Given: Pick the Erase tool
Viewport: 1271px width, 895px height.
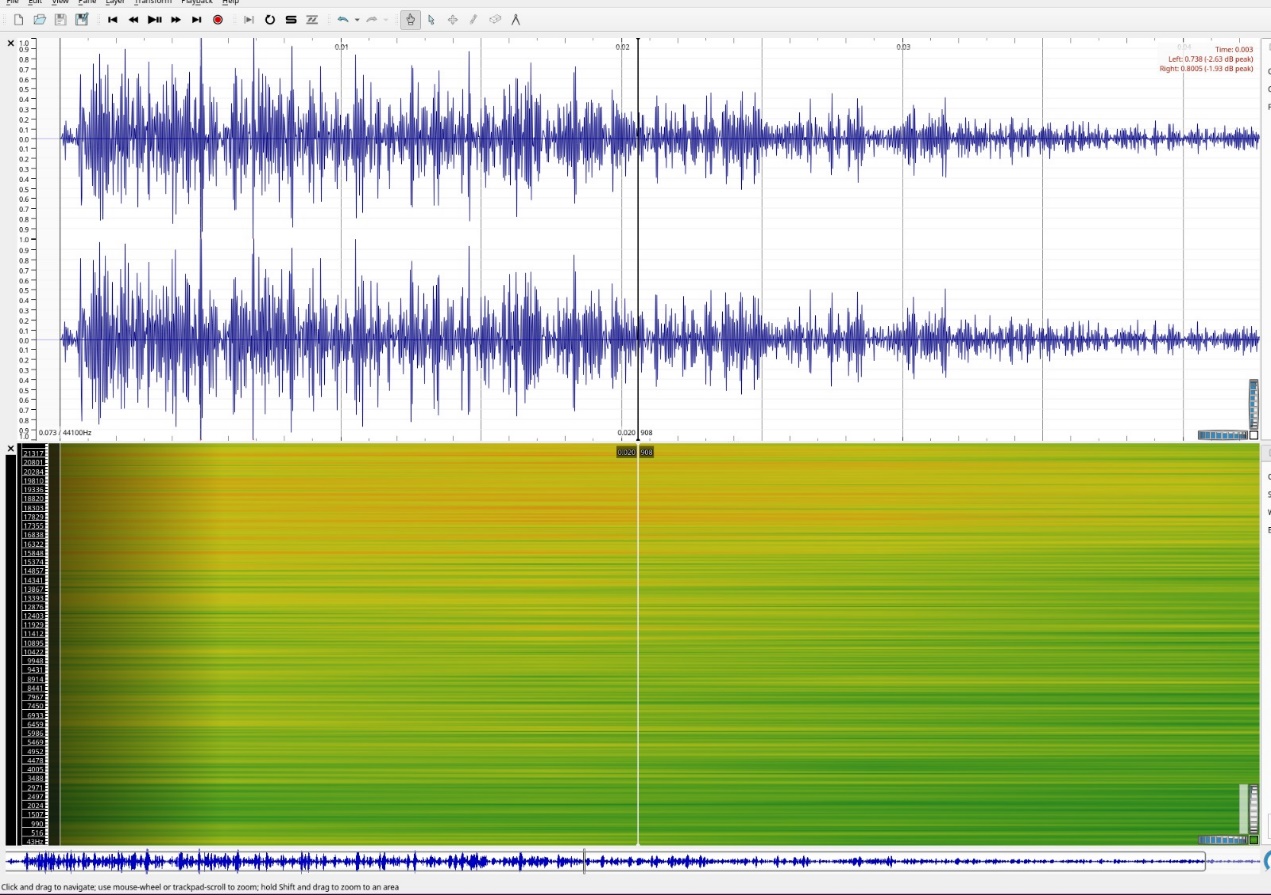Looking at the screenshot, I should click(x=495, y=20).
